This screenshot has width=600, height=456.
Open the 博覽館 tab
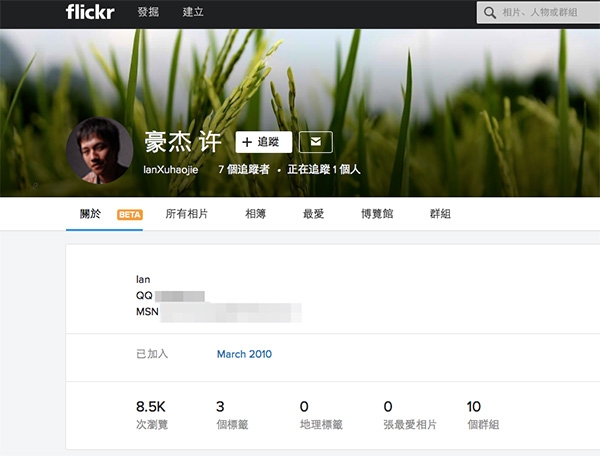(377, 214)
